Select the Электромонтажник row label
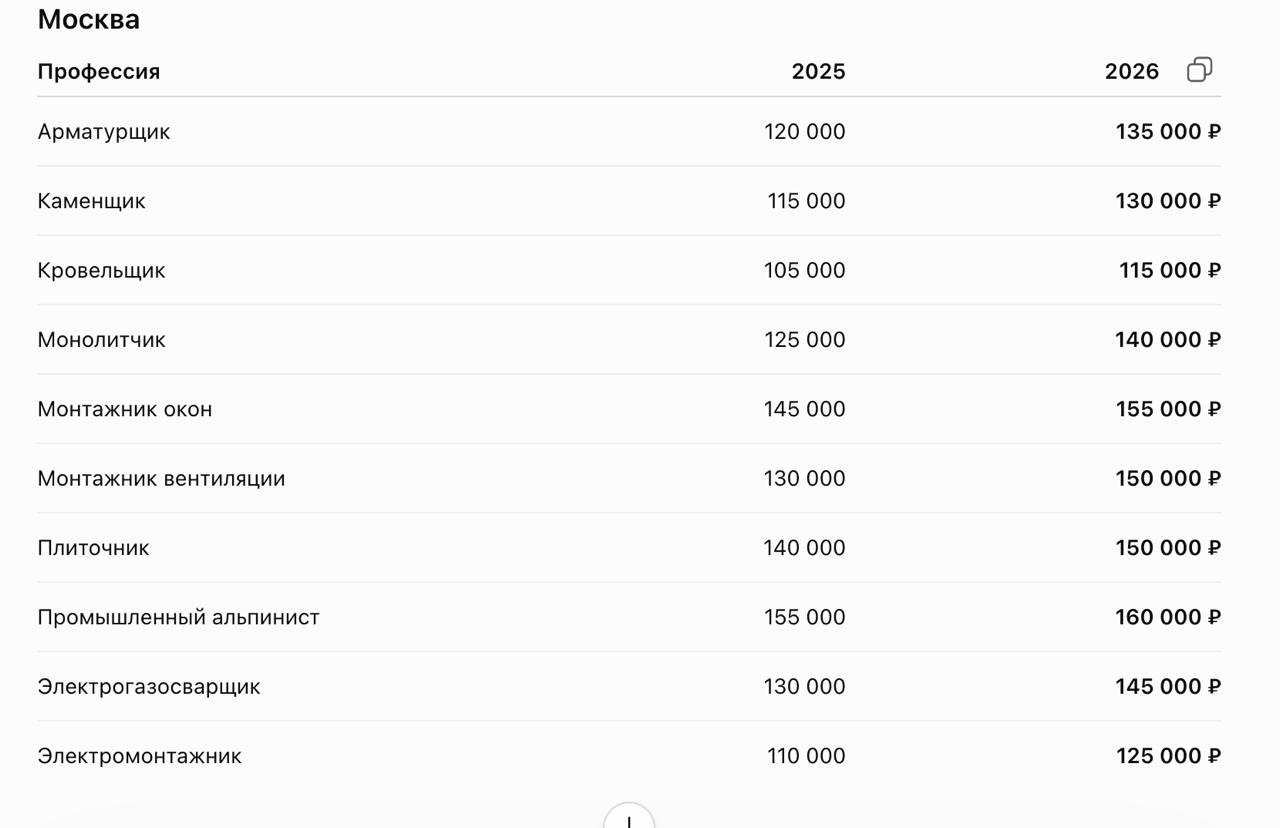Image resolution: width=1280 pixels, height=828 pixels. [x=140, y=756]
